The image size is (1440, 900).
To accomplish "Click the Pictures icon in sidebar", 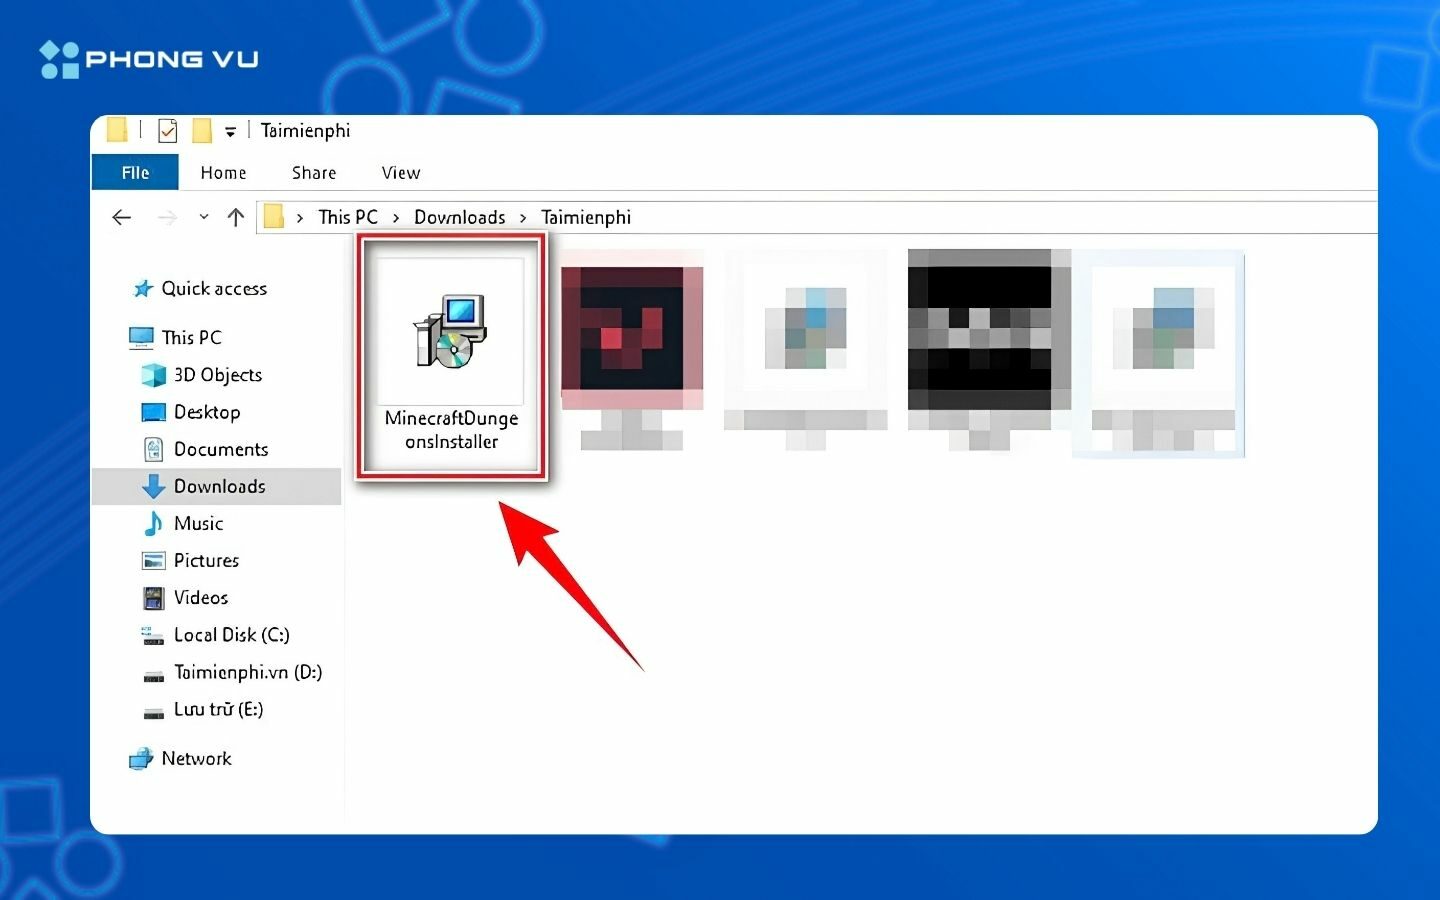I will tap(153, 560).
